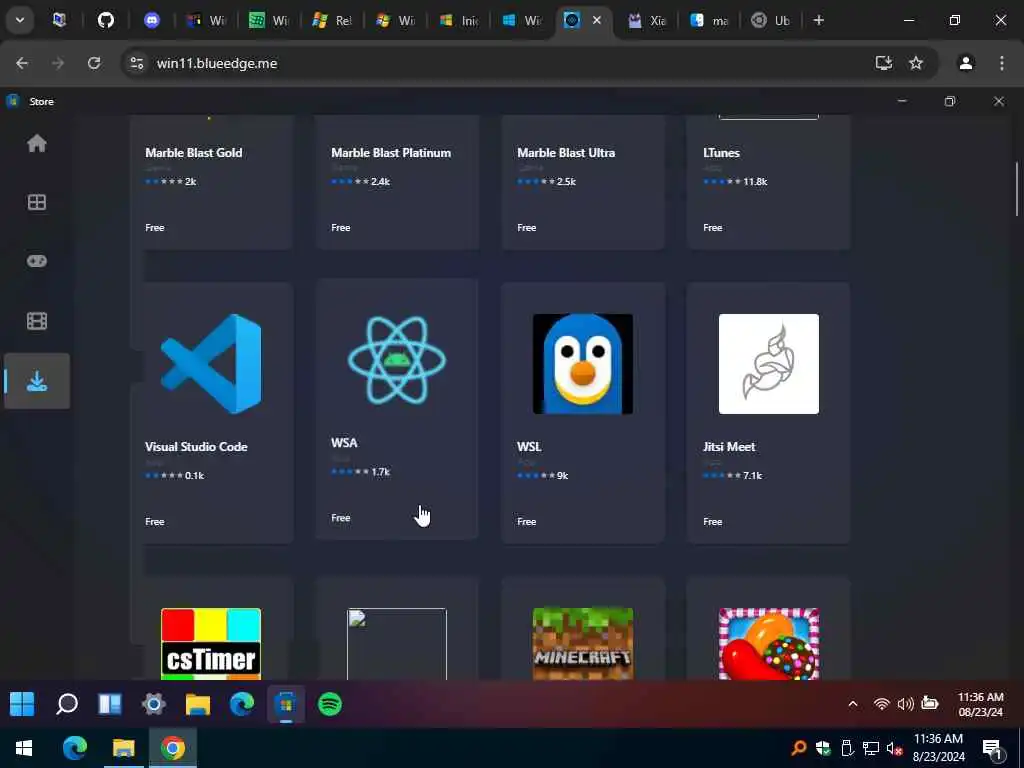Click the 9k rating of WSL
Screen dimensions: 1024x768
[x=562, y=475]
